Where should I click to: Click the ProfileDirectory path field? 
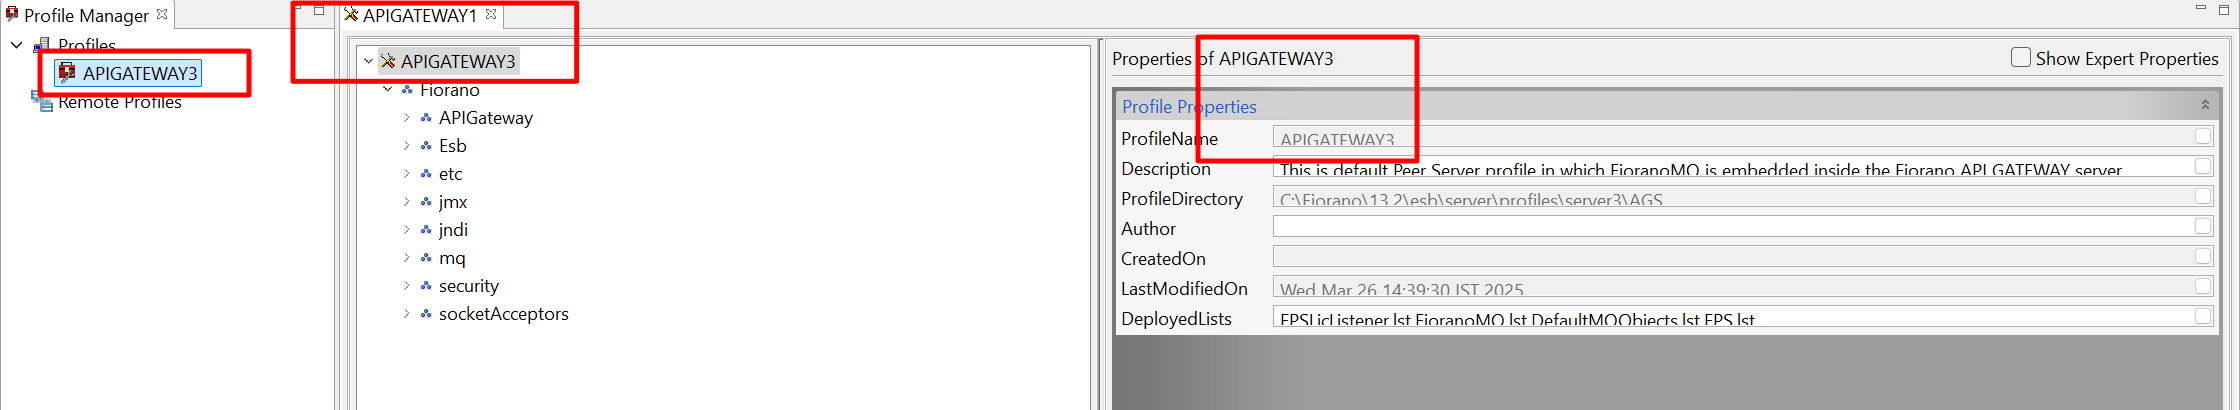click(1732, 197)
